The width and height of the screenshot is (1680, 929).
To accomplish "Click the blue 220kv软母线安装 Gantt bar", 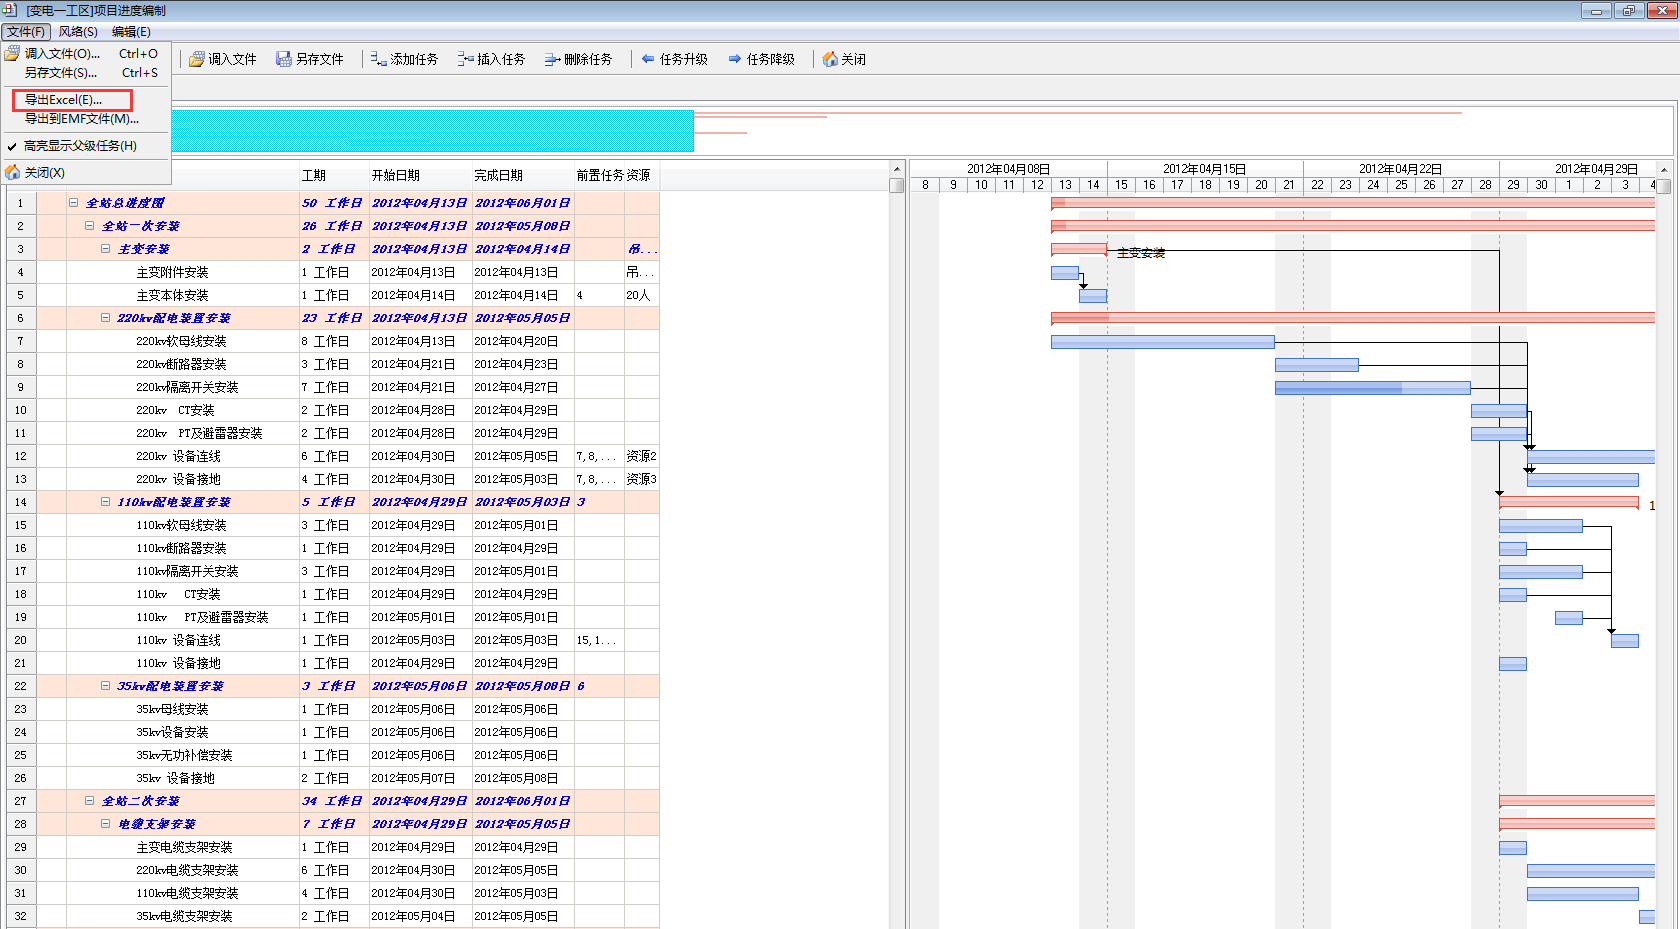I will coord(1162,342).
